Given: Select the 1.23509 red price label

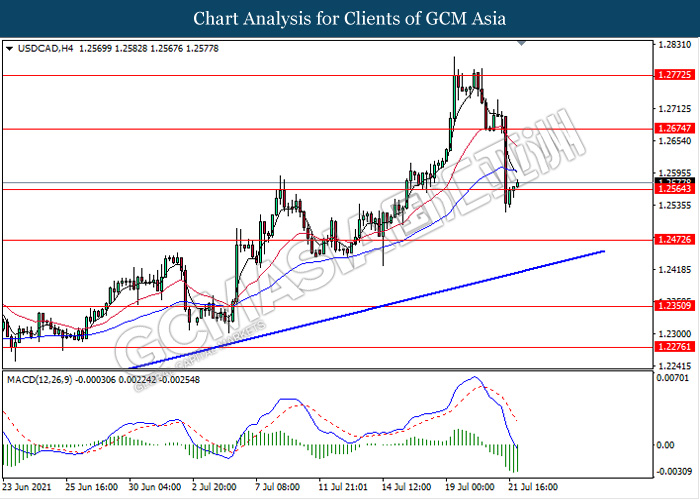Looking at the screenshot, I should point(675,306).
